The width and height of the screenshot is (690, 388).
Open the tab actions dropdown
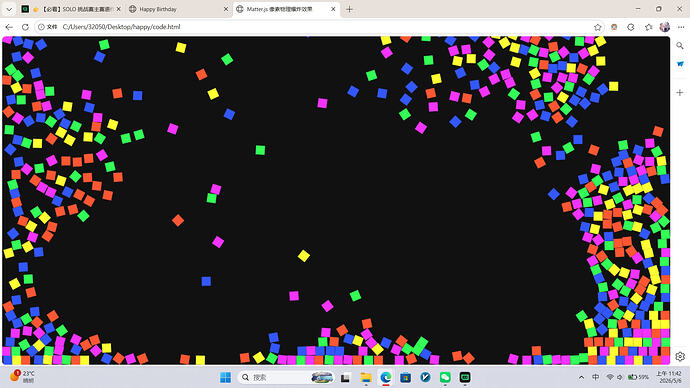click(x=9, y=9)
